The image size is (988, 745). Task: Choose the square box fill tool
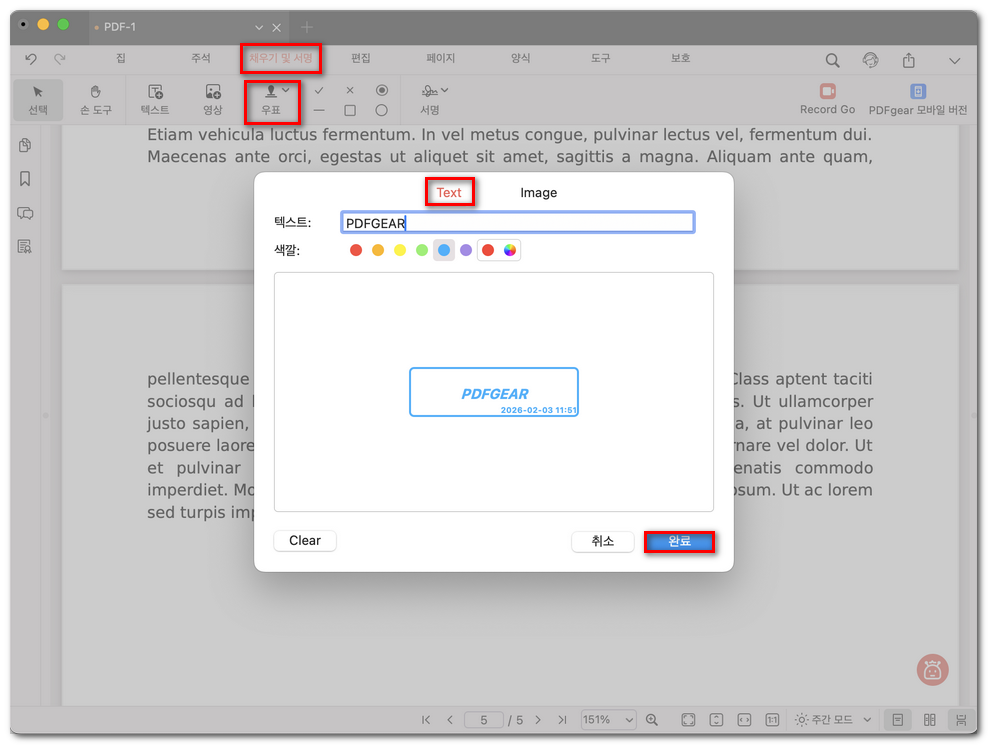click(x=350, y=110)
